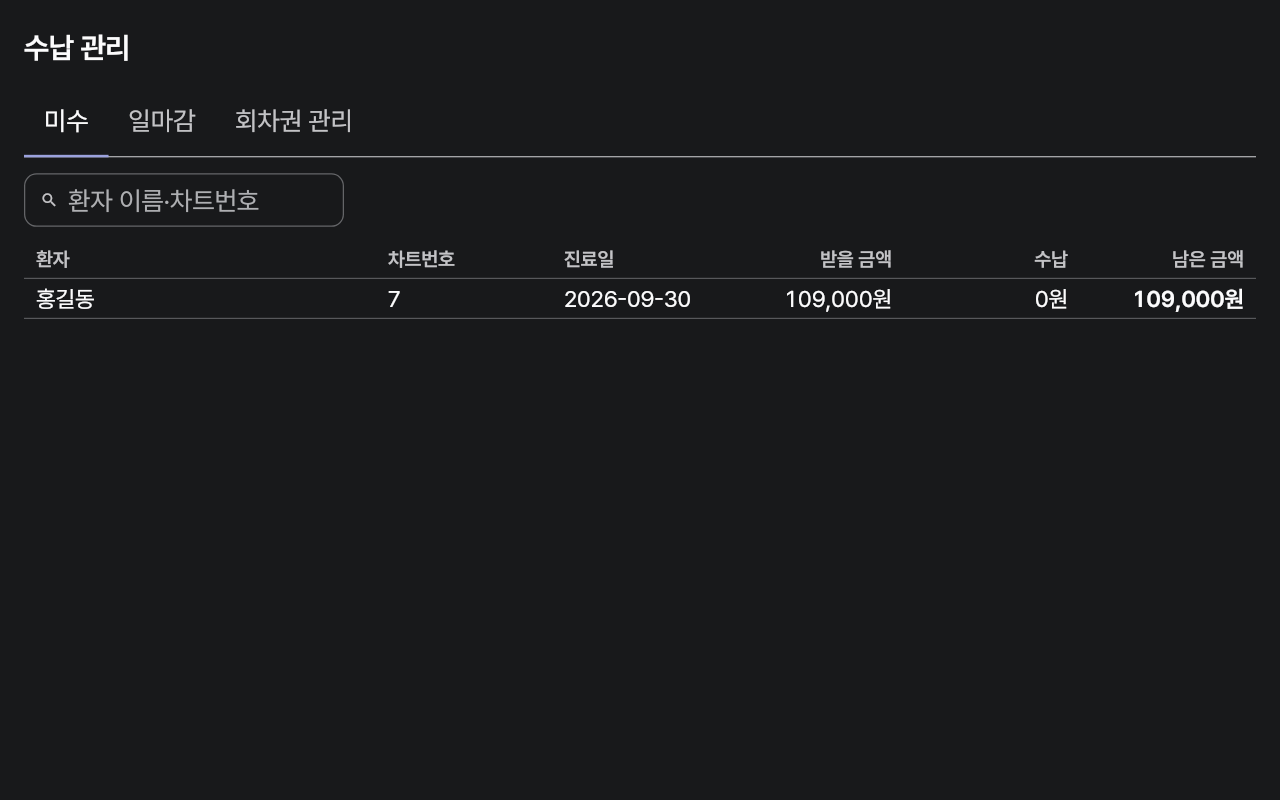Click the 수납 column header
The image size is (1280, 800).
(1051, 259)
